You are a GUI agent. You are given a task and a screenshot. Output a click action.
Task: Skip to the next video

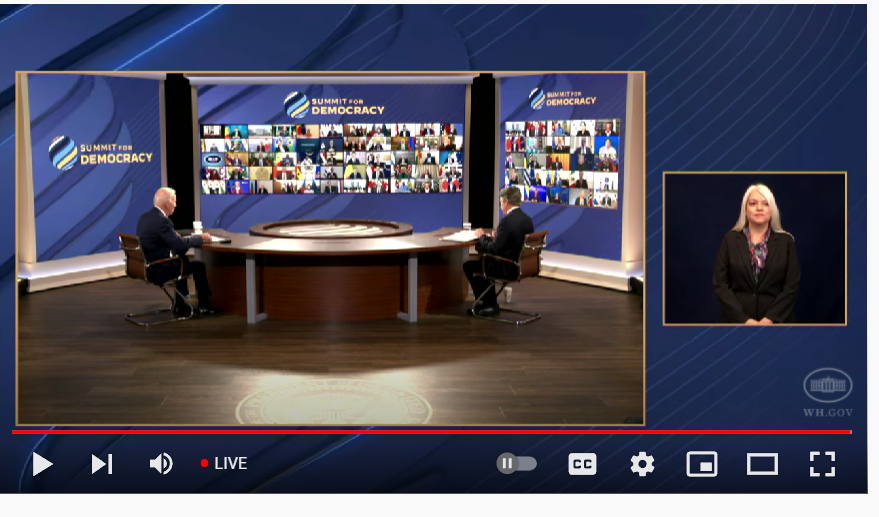[x=102, y=464]
